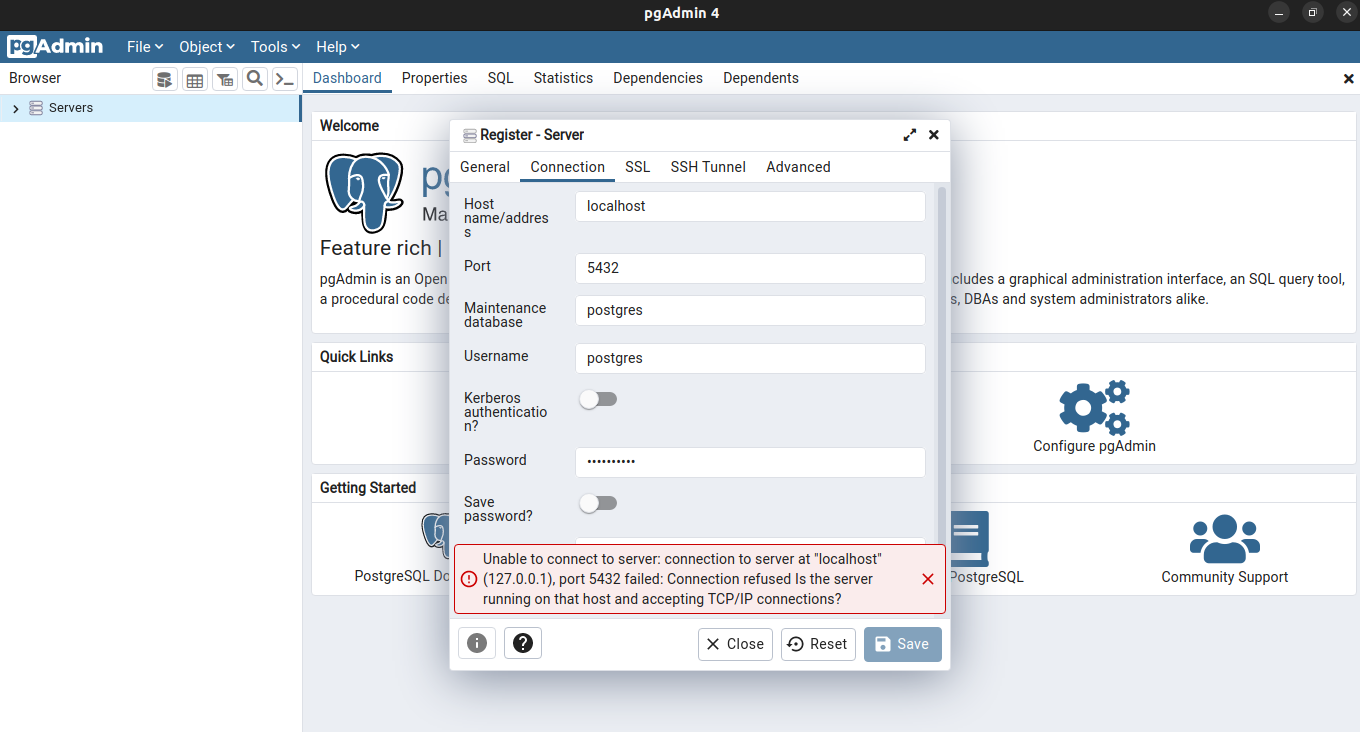Viewport: 1360px width, 732px height.
Task: Click the Save button
Action: pyautogui.click(x=903, y=644)
